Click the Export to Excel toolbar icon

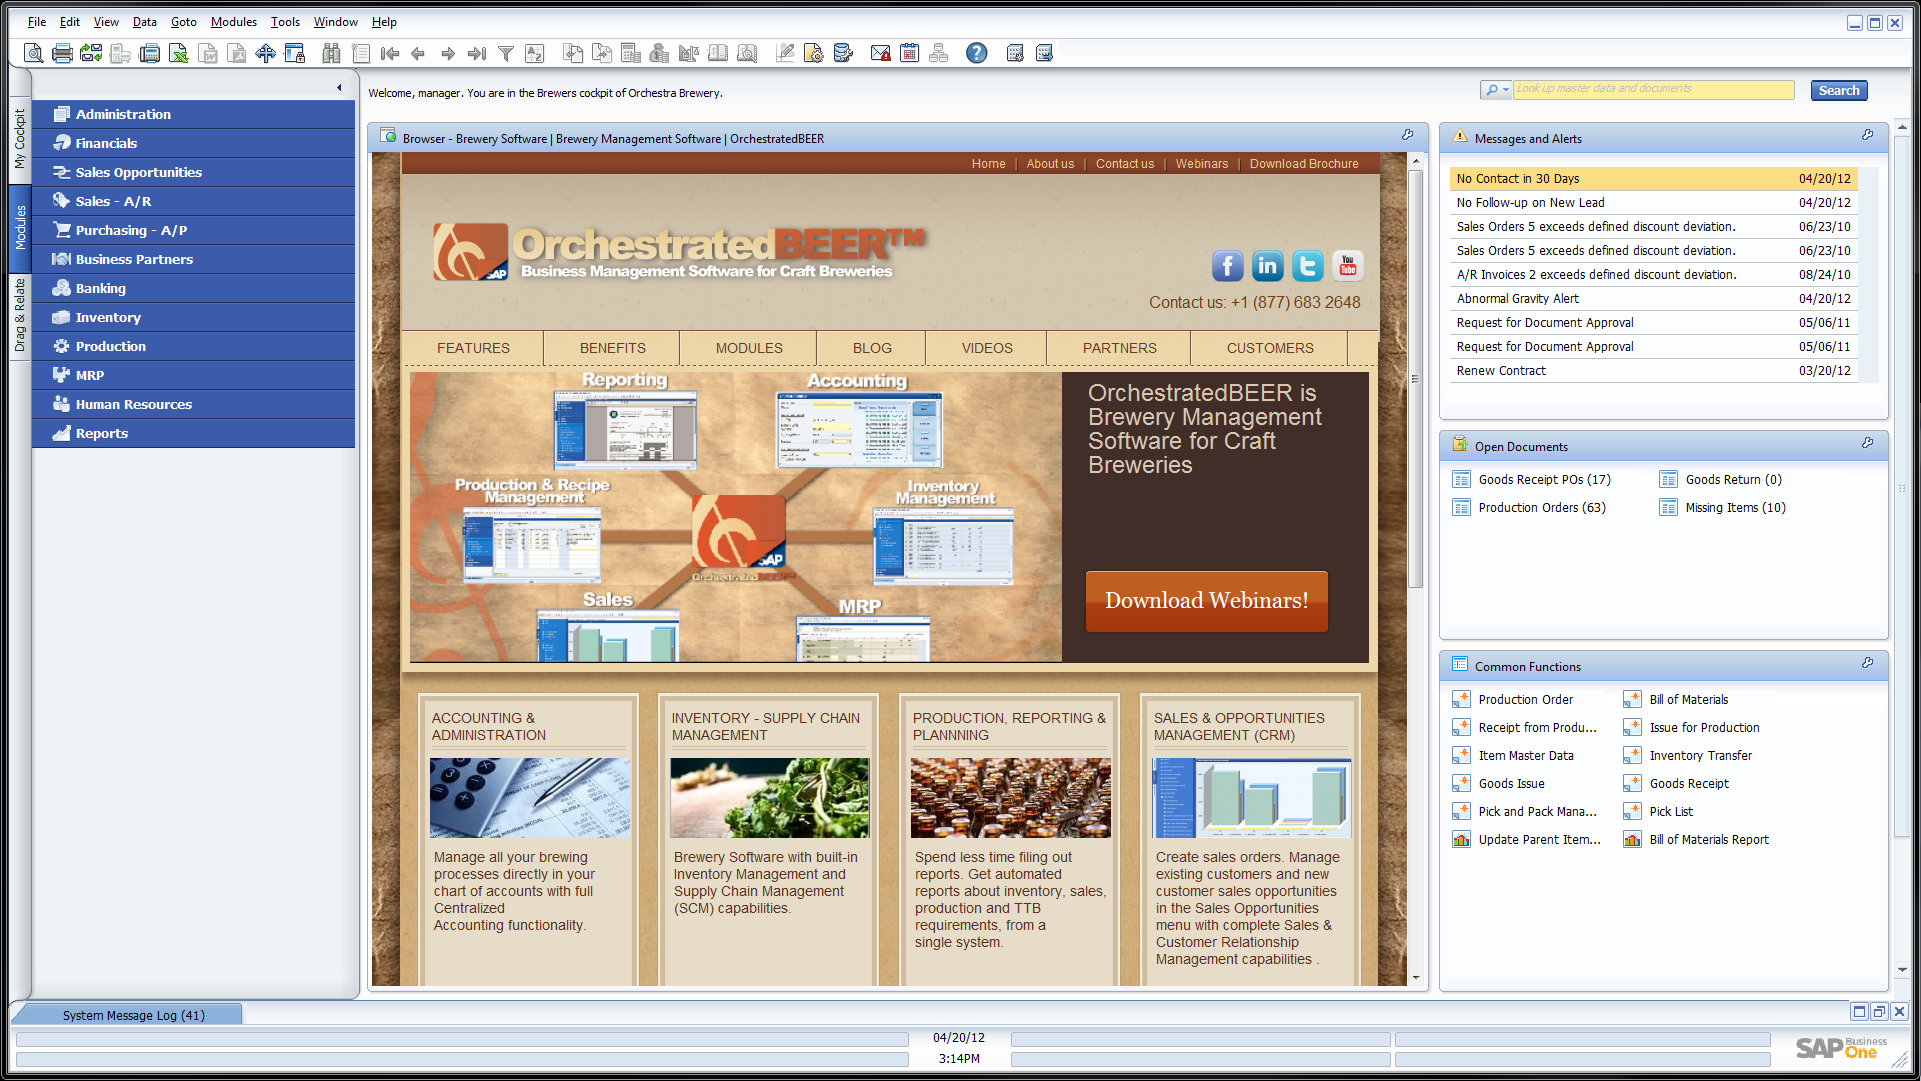178,54
